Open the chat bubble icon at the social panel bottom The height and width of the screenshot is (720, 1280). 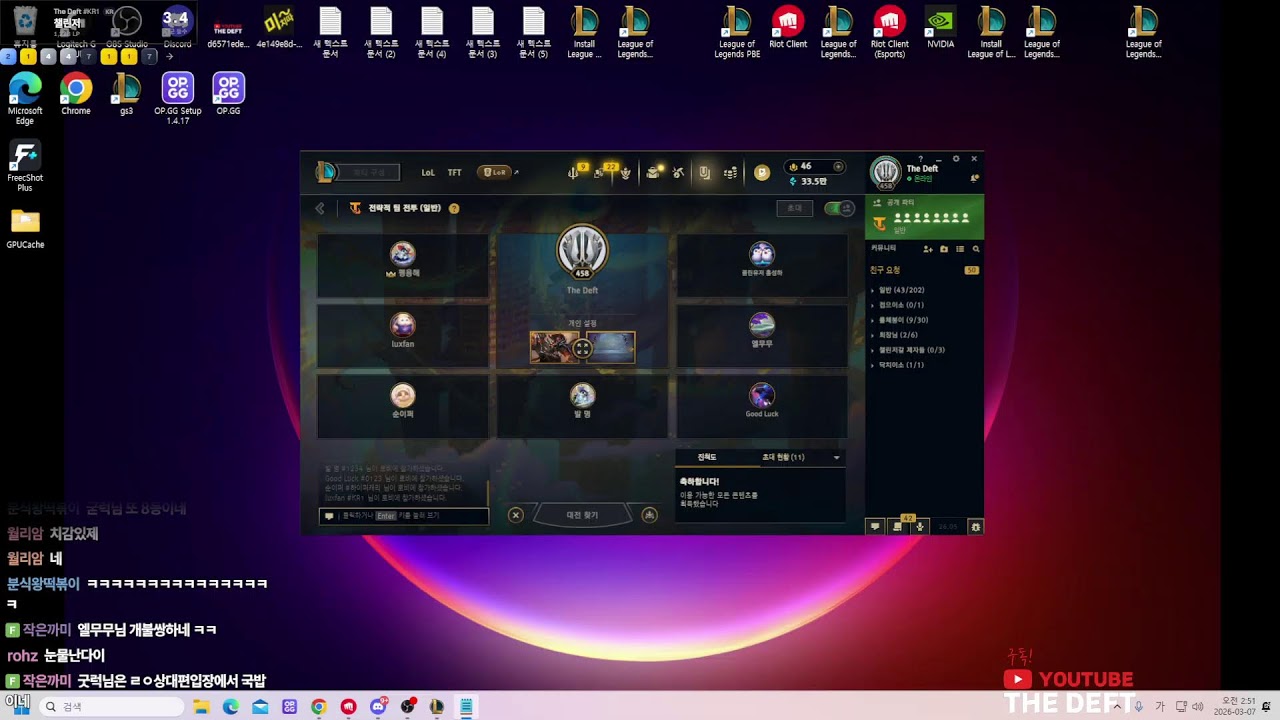point(875,526)
